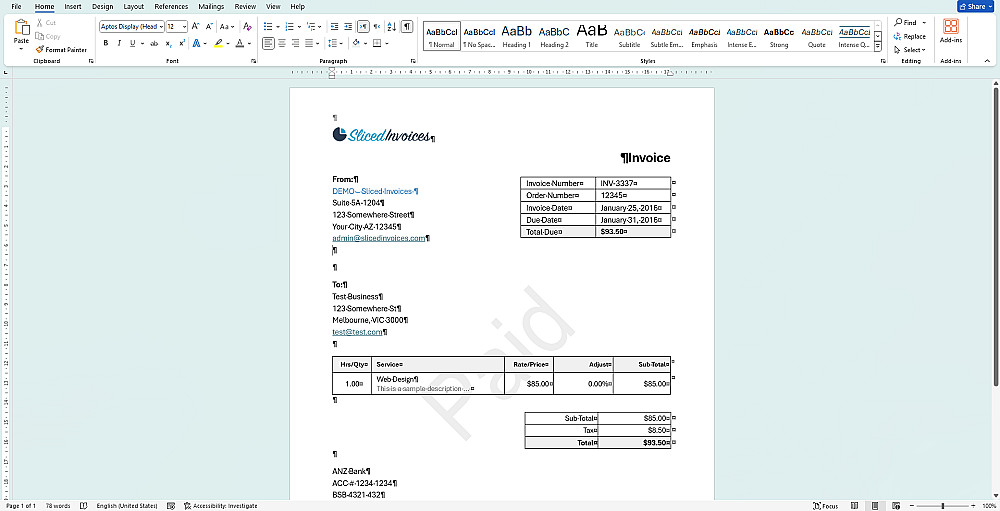Switch to the Insert tab
Screen dimensions: 1000x511
click(x=73, y=6)
